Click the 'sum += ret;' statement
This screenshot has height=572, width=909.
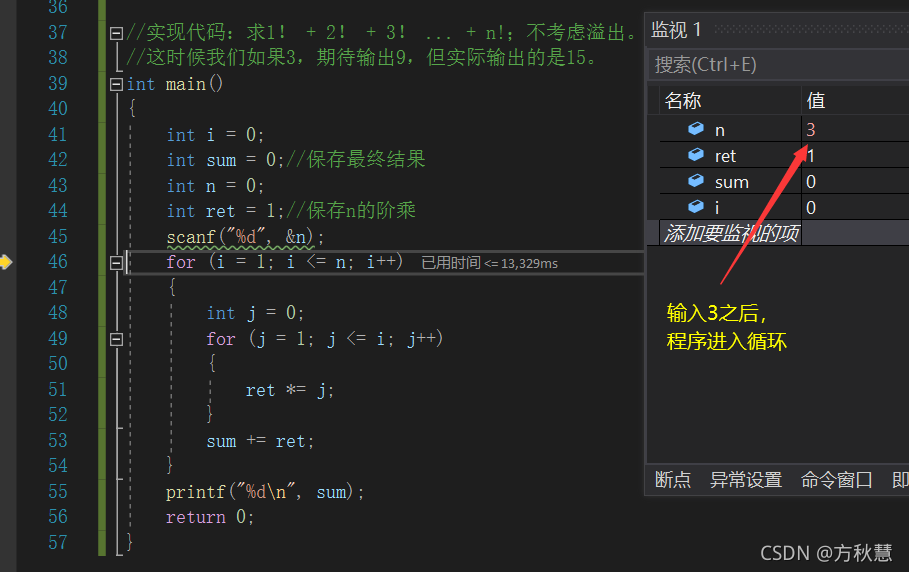tap(260, 442)
